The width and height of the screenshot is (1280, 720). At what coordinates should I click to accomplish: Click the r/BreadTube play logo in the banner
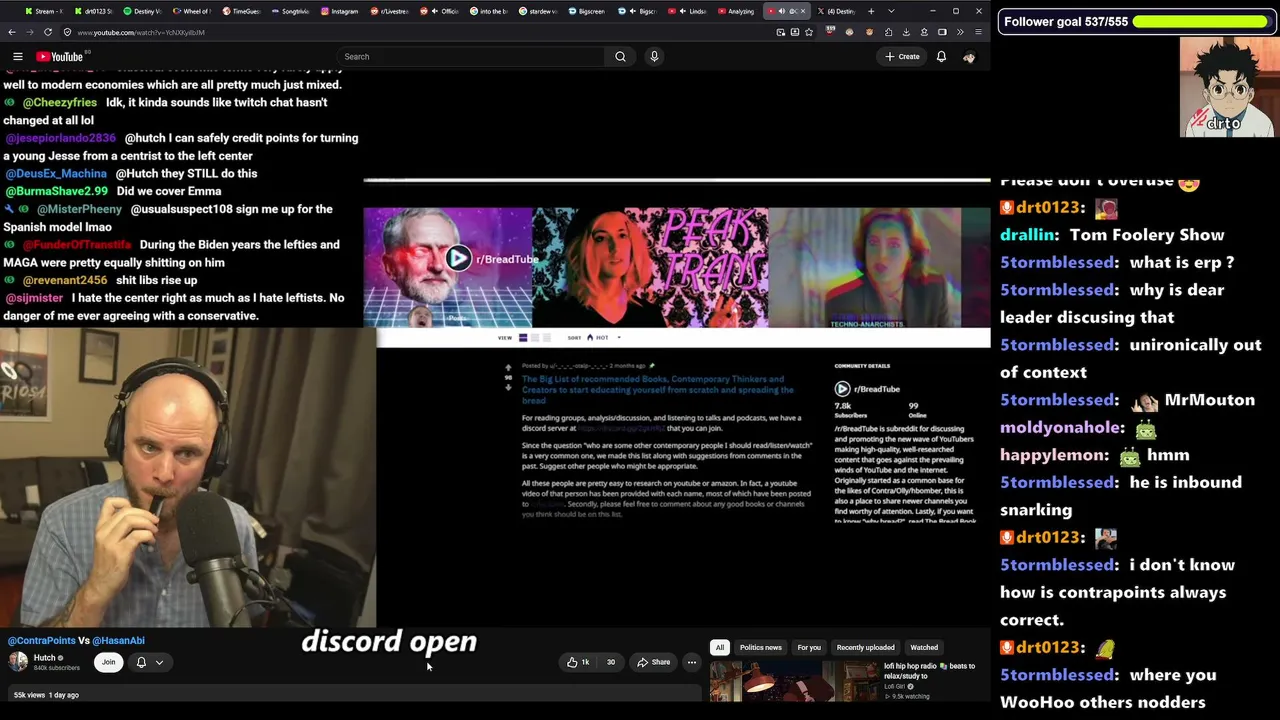pyautogui.click(x=458, y=259)
